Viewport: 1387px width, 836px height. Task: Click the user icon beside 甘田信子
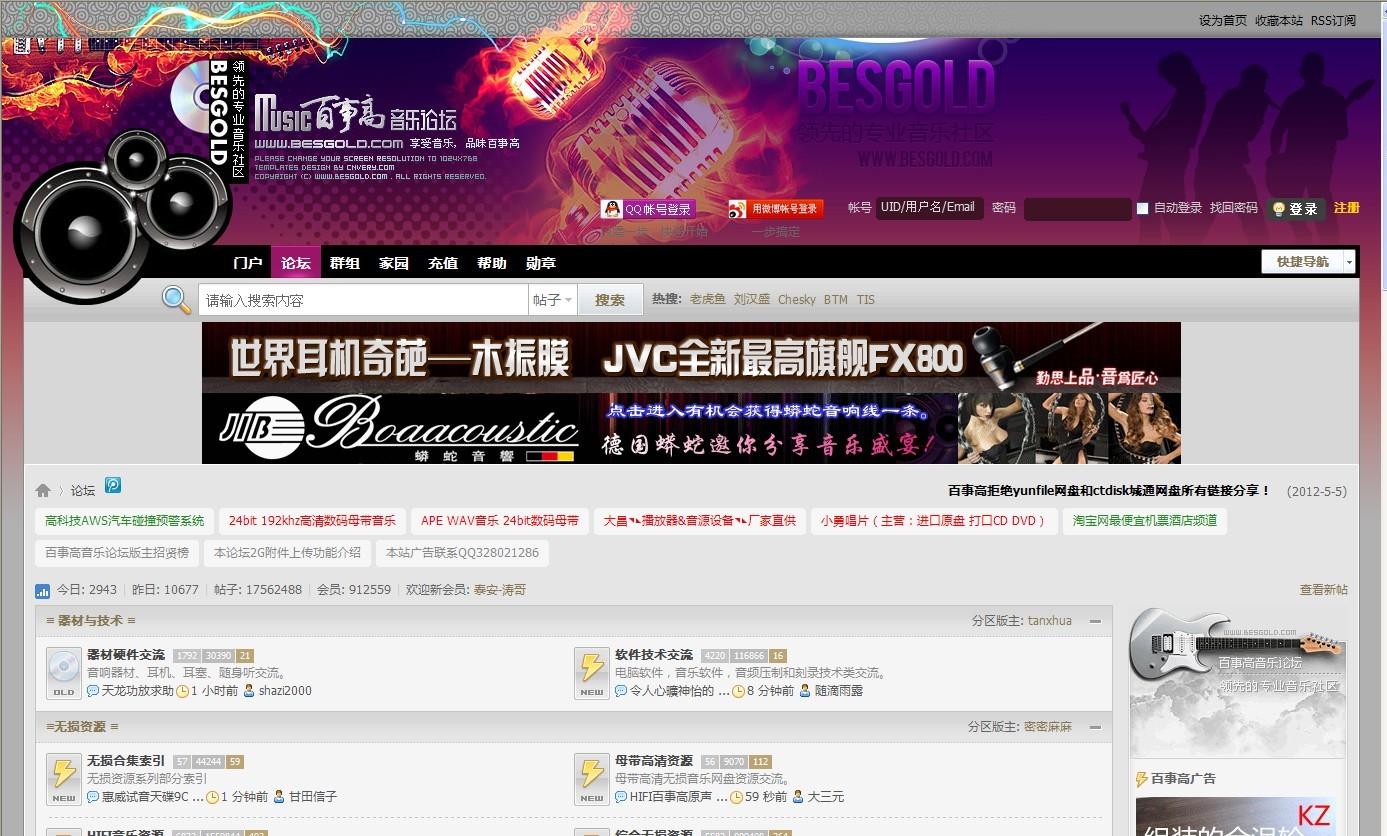pos(280,797)
